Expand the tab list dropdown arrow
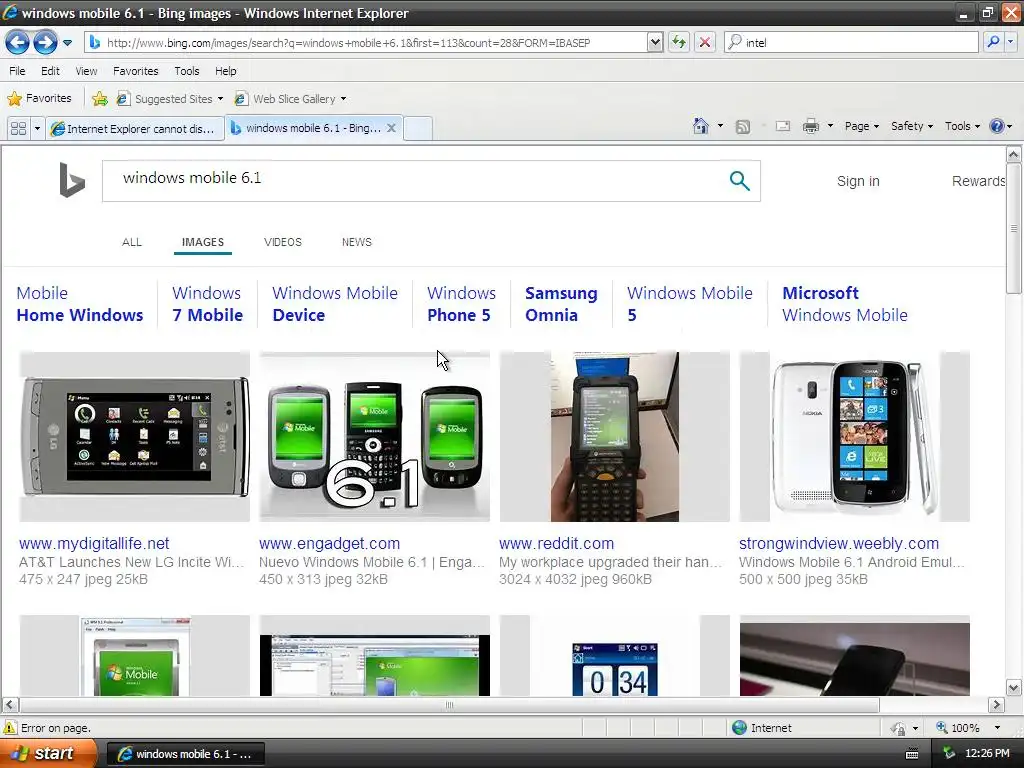 (x=37, y=129)
